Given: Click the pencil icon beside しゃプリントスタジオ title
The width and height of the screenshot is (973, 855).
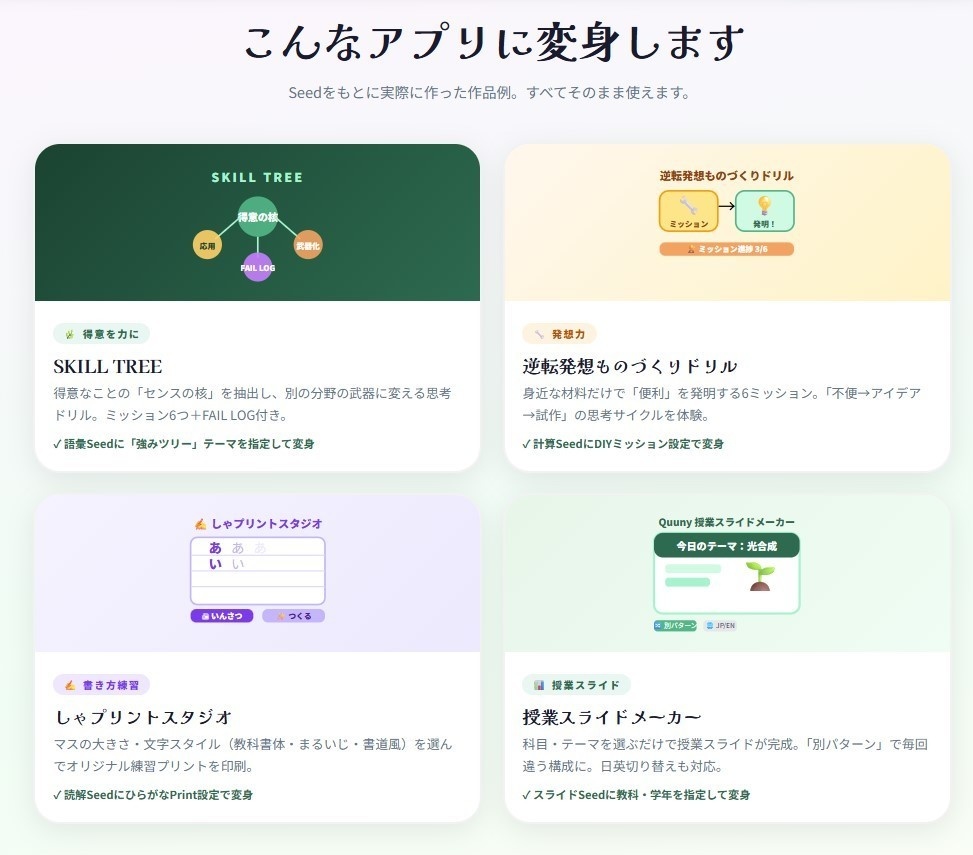Looking at the screenshot, I should [x=200, y=523].
